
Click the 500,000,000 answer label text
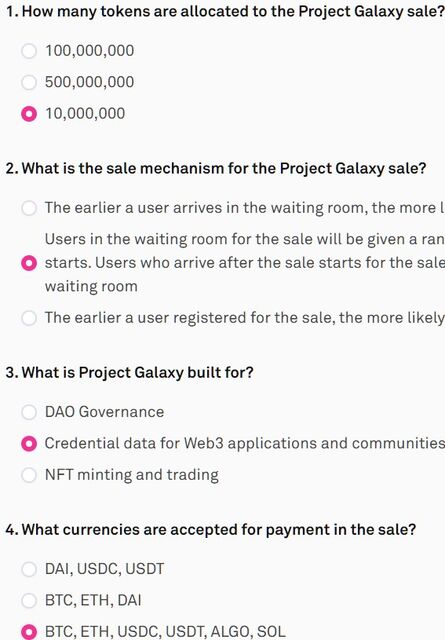click(x=89, y=82)
